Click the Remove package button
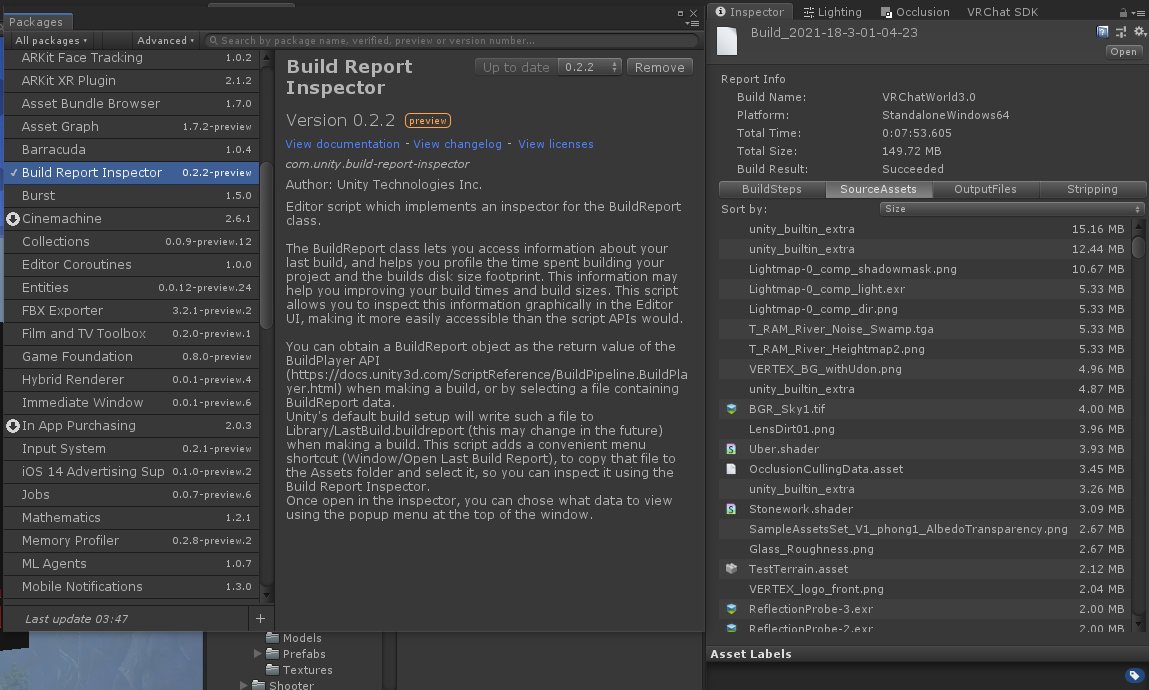 (660, 67)
